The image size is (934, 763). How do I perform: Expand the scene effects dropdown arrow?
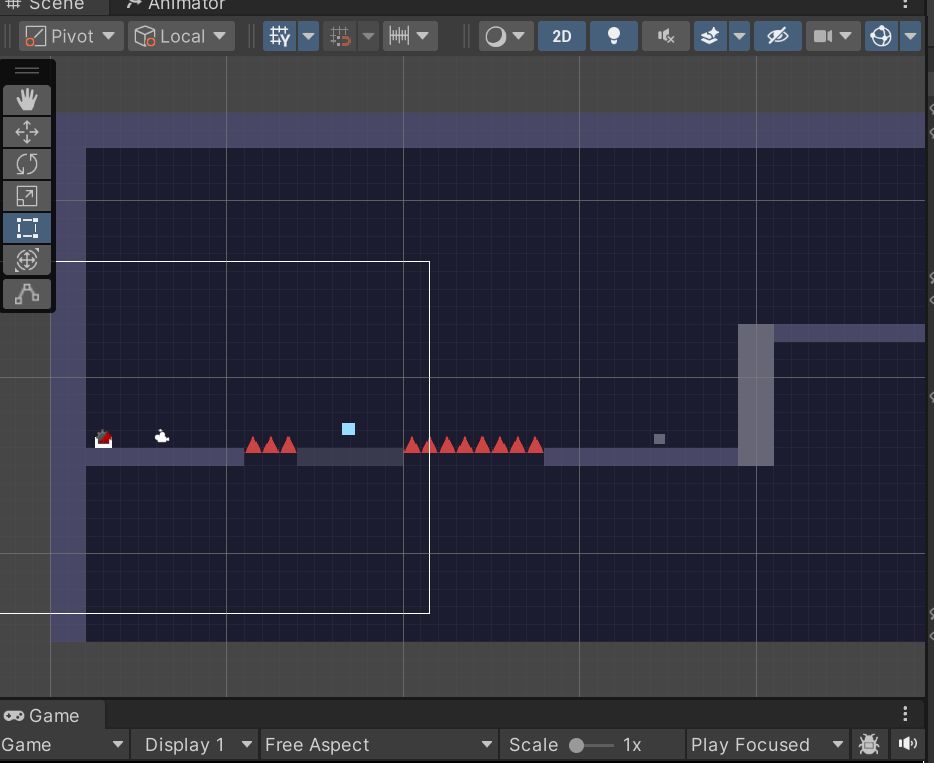[x=739, y=36]
